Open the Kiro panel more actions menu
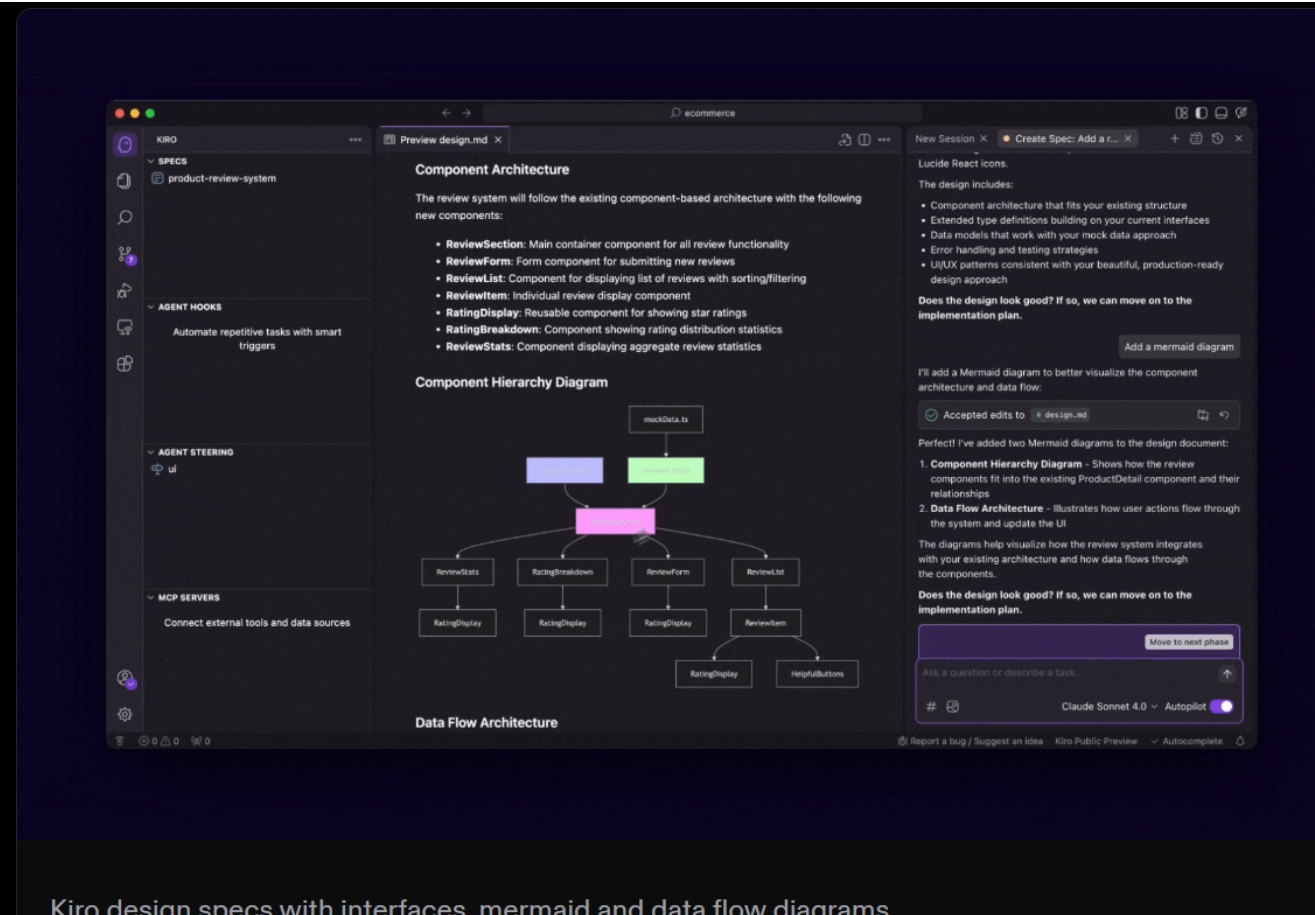Image resolution: width=1315 pixels, height=915 pixels. [355, 140]
